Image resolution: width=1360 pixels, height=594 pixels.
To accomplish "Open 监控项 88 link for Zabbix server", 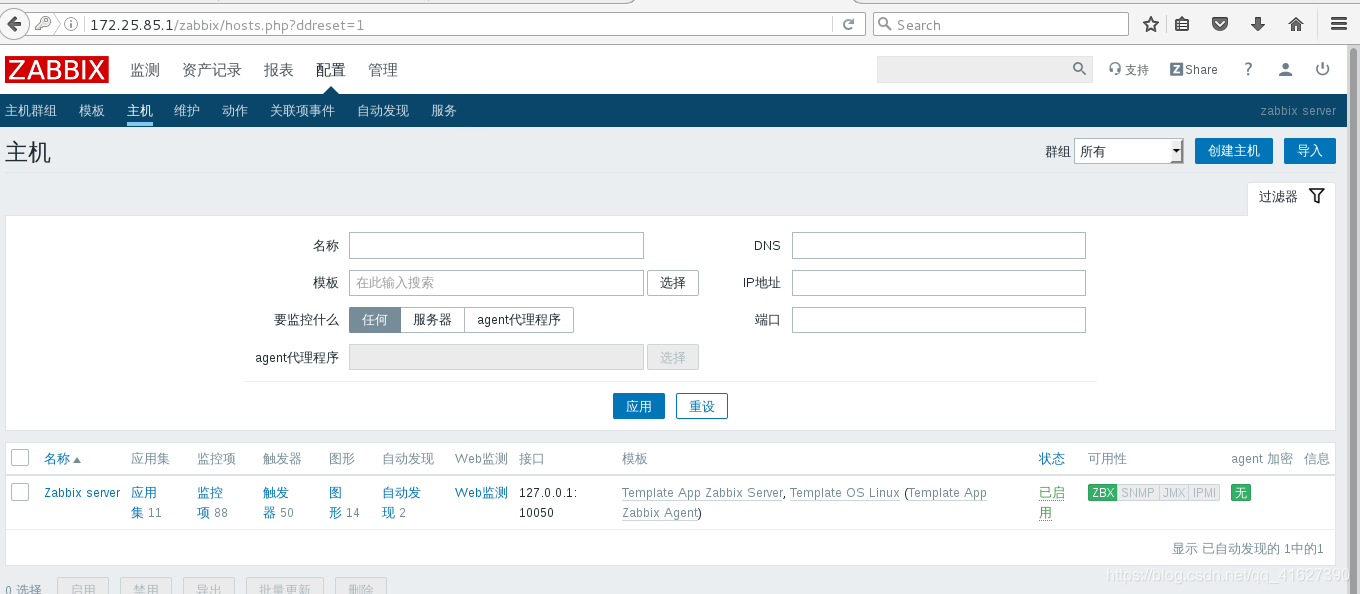I will tap(212, 502).
